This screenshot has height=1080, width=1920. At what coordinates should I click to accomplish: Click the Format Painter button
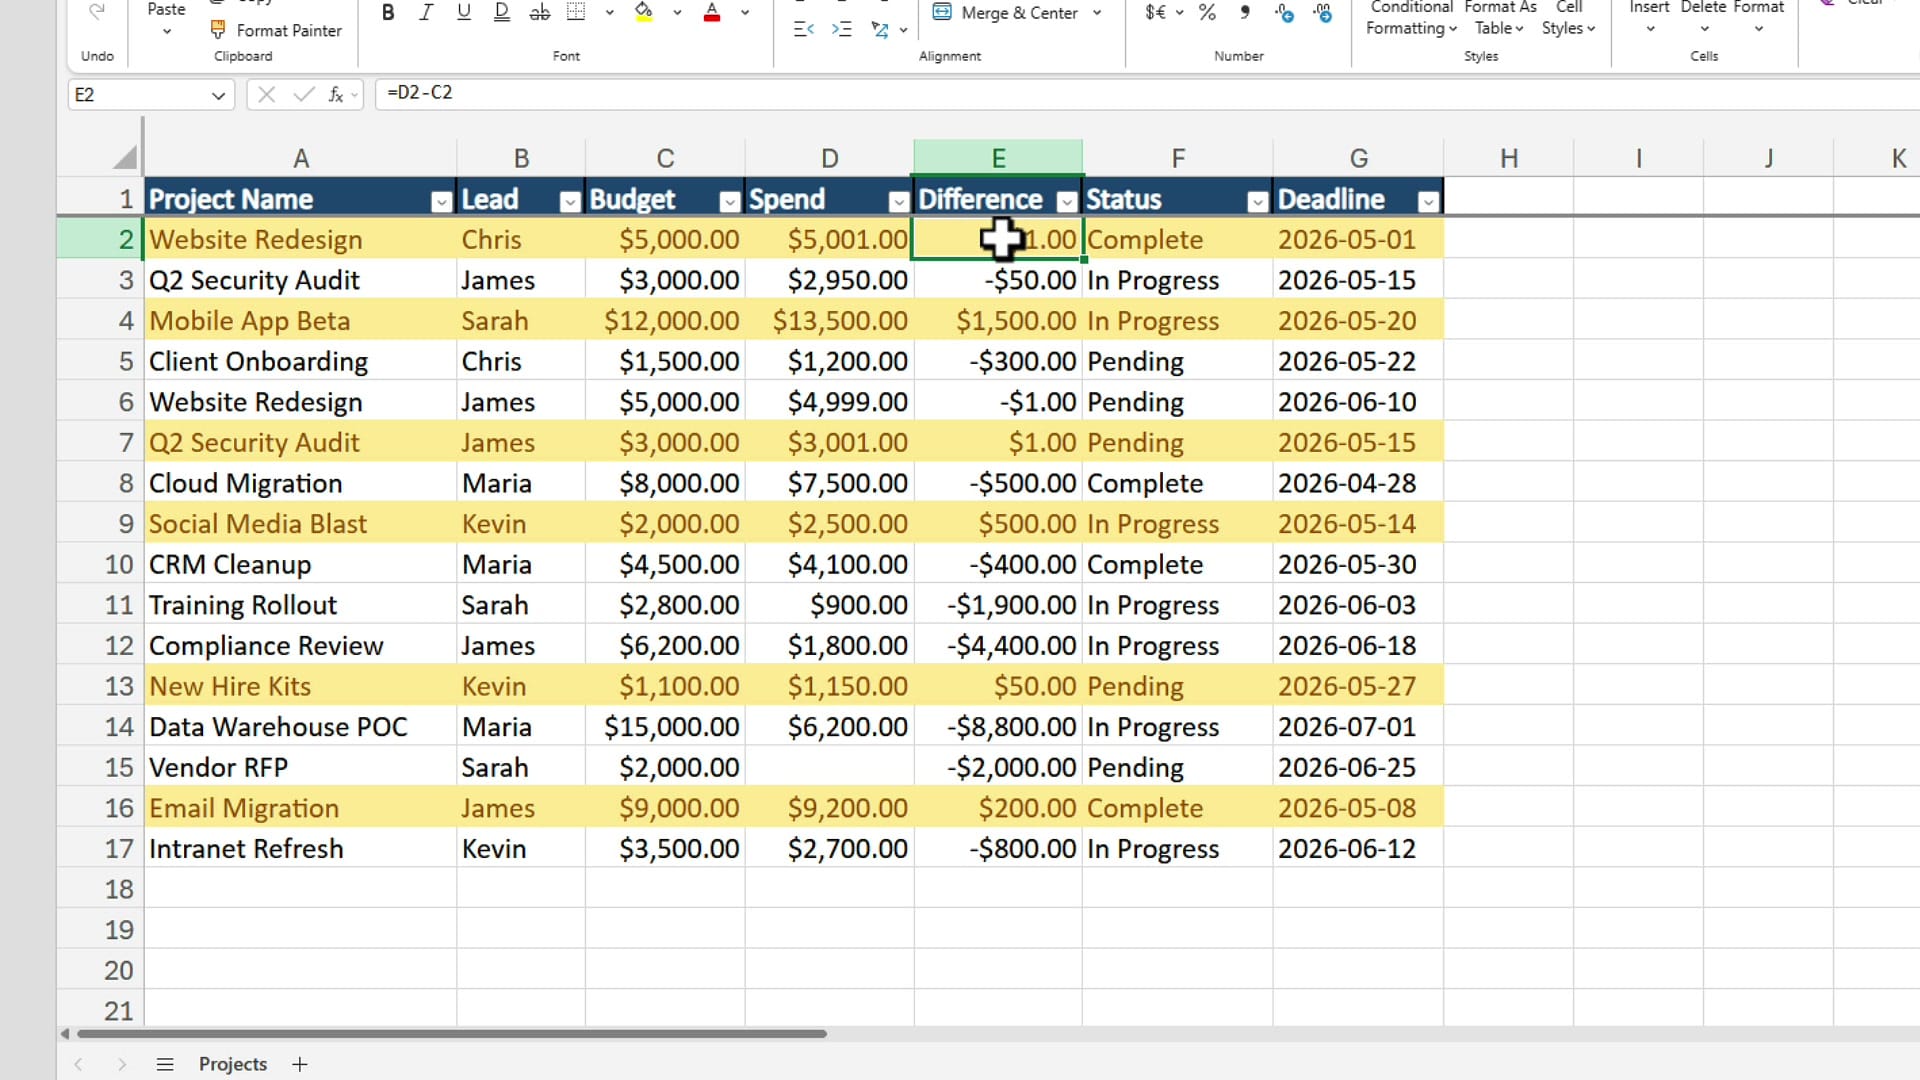277,31
